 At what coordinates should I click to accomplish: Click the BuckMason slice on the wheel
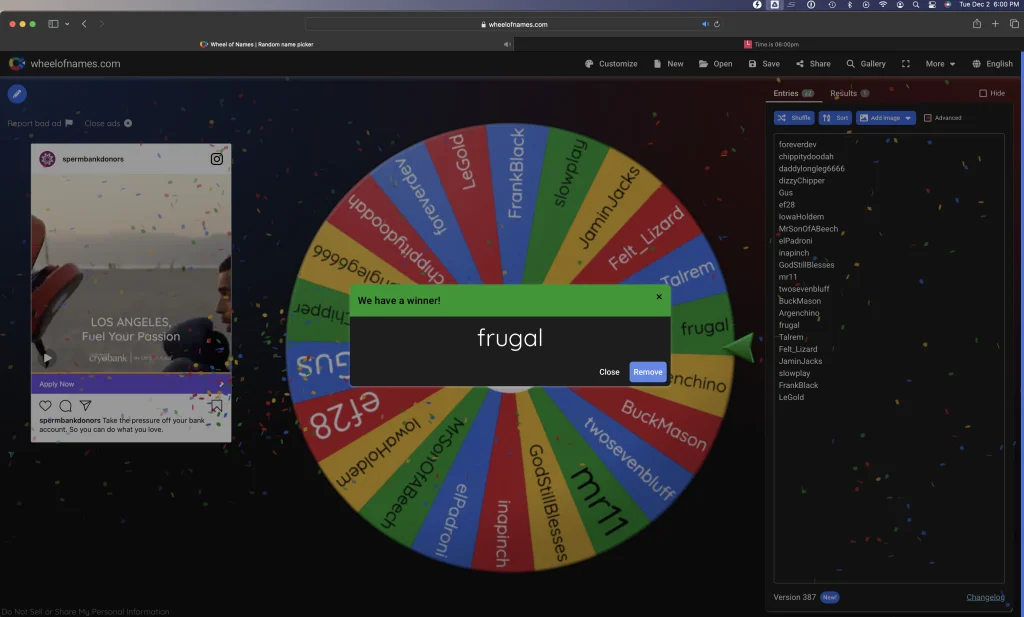tap(663, 425)
